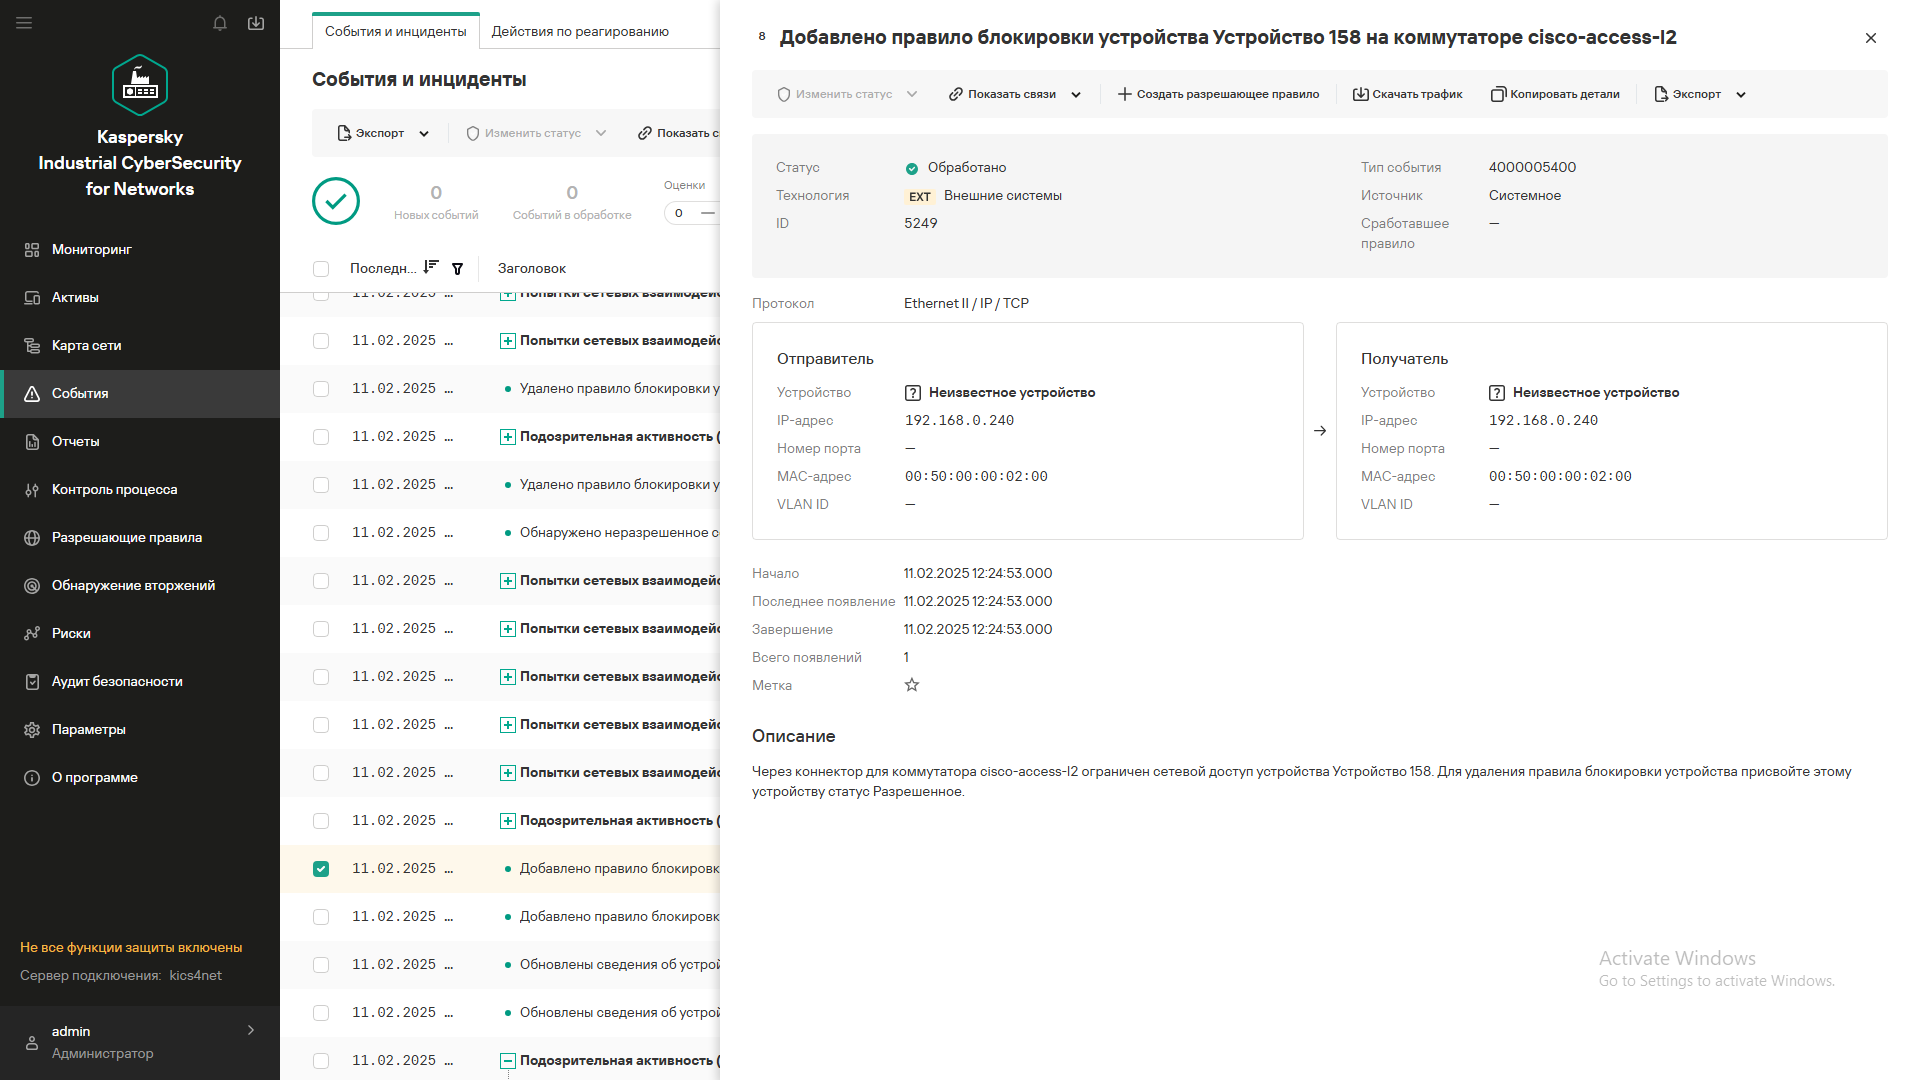The width and height of the screenshot is (1920, 1080).
Task: Expand the admin user menu chevron
Action: pos(251,1030)
